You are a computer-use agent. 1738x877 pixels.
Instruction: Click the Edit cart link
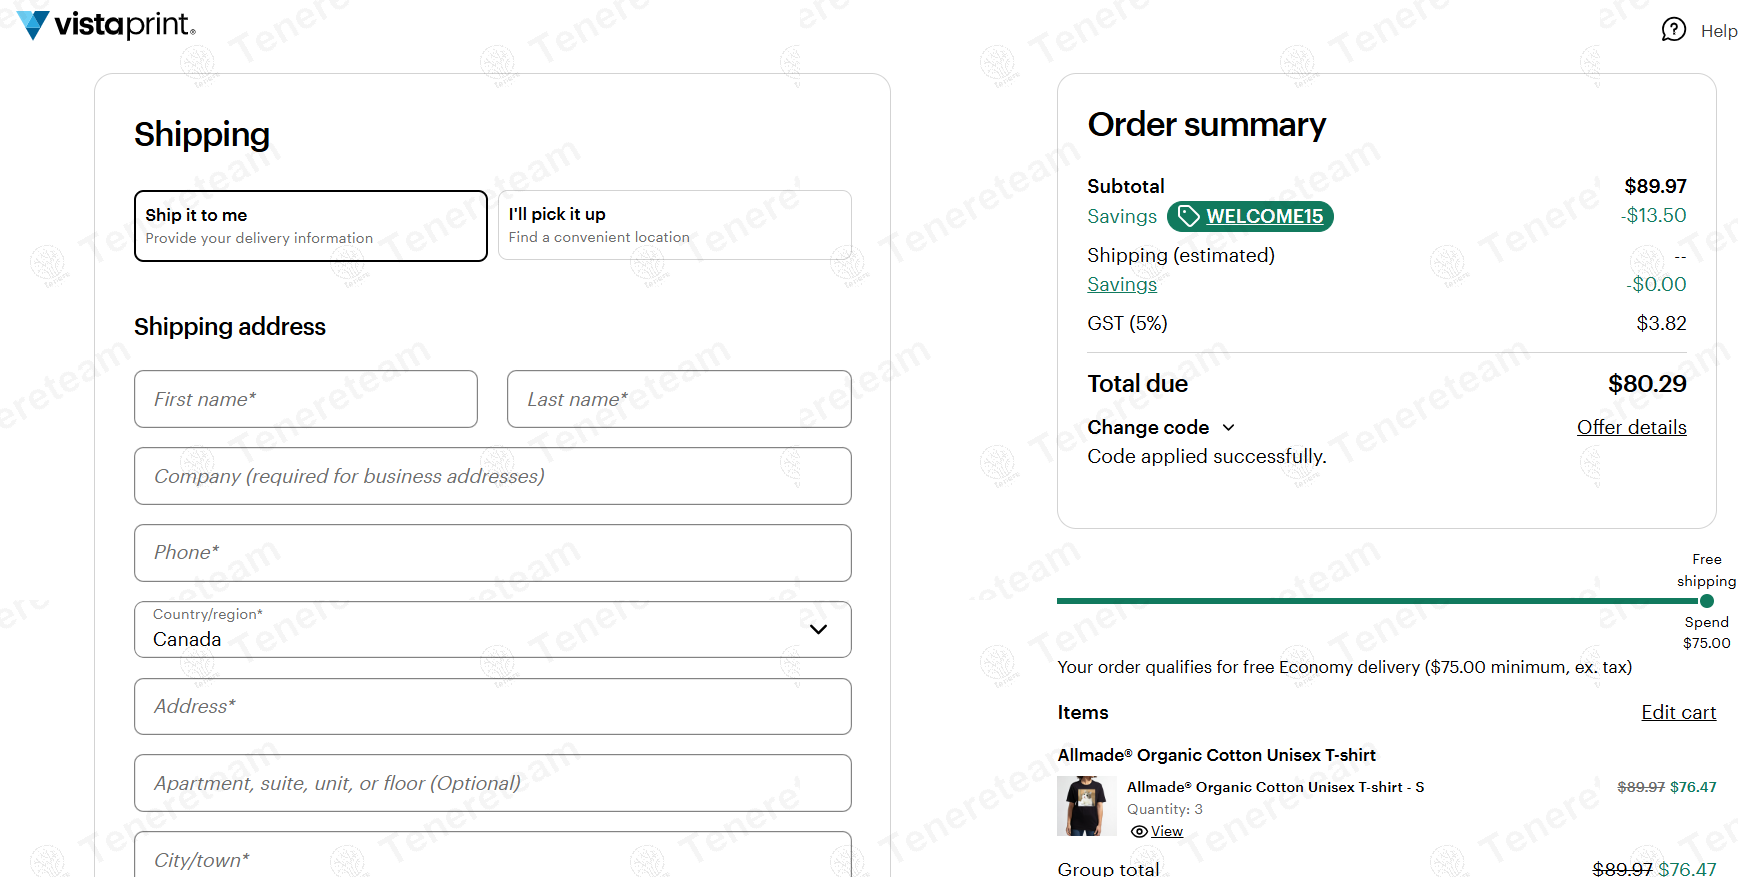click(1678, 712)
